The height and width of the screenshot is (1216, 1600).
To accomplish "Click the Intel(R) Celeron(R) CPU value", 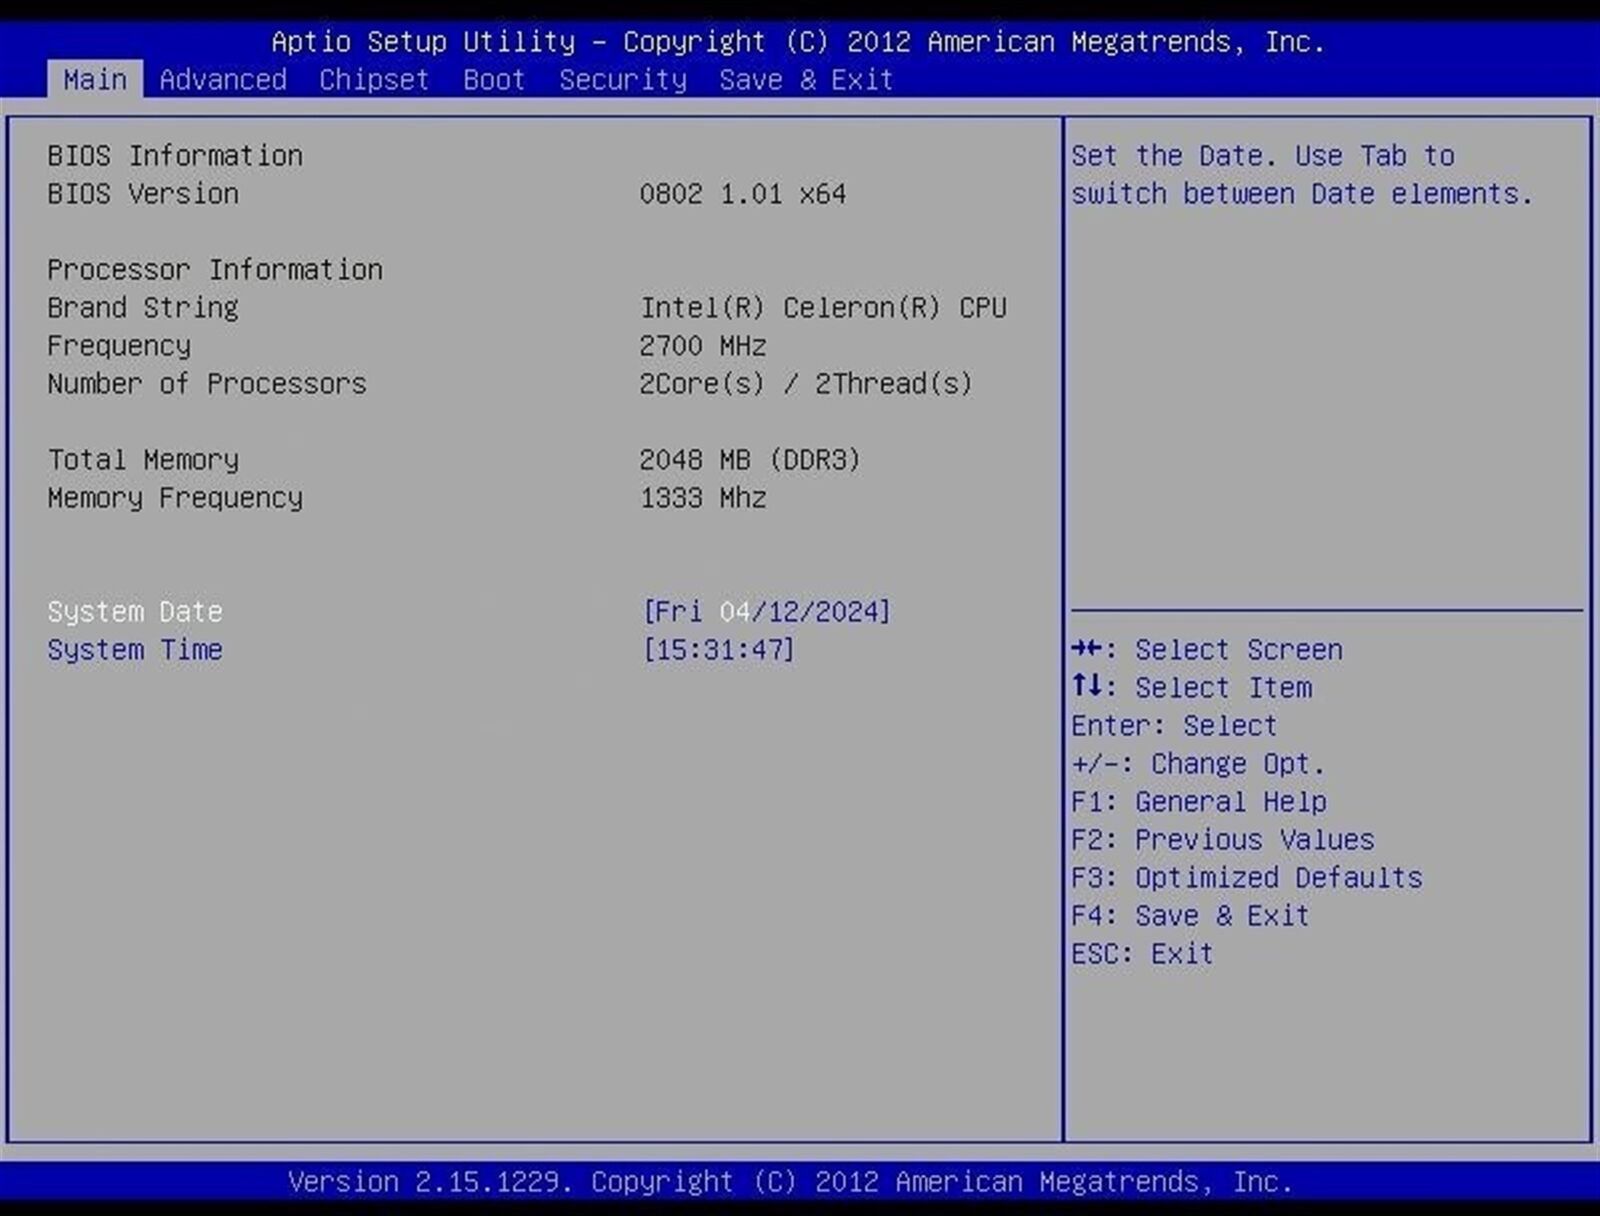I will (x=823, y=307).
